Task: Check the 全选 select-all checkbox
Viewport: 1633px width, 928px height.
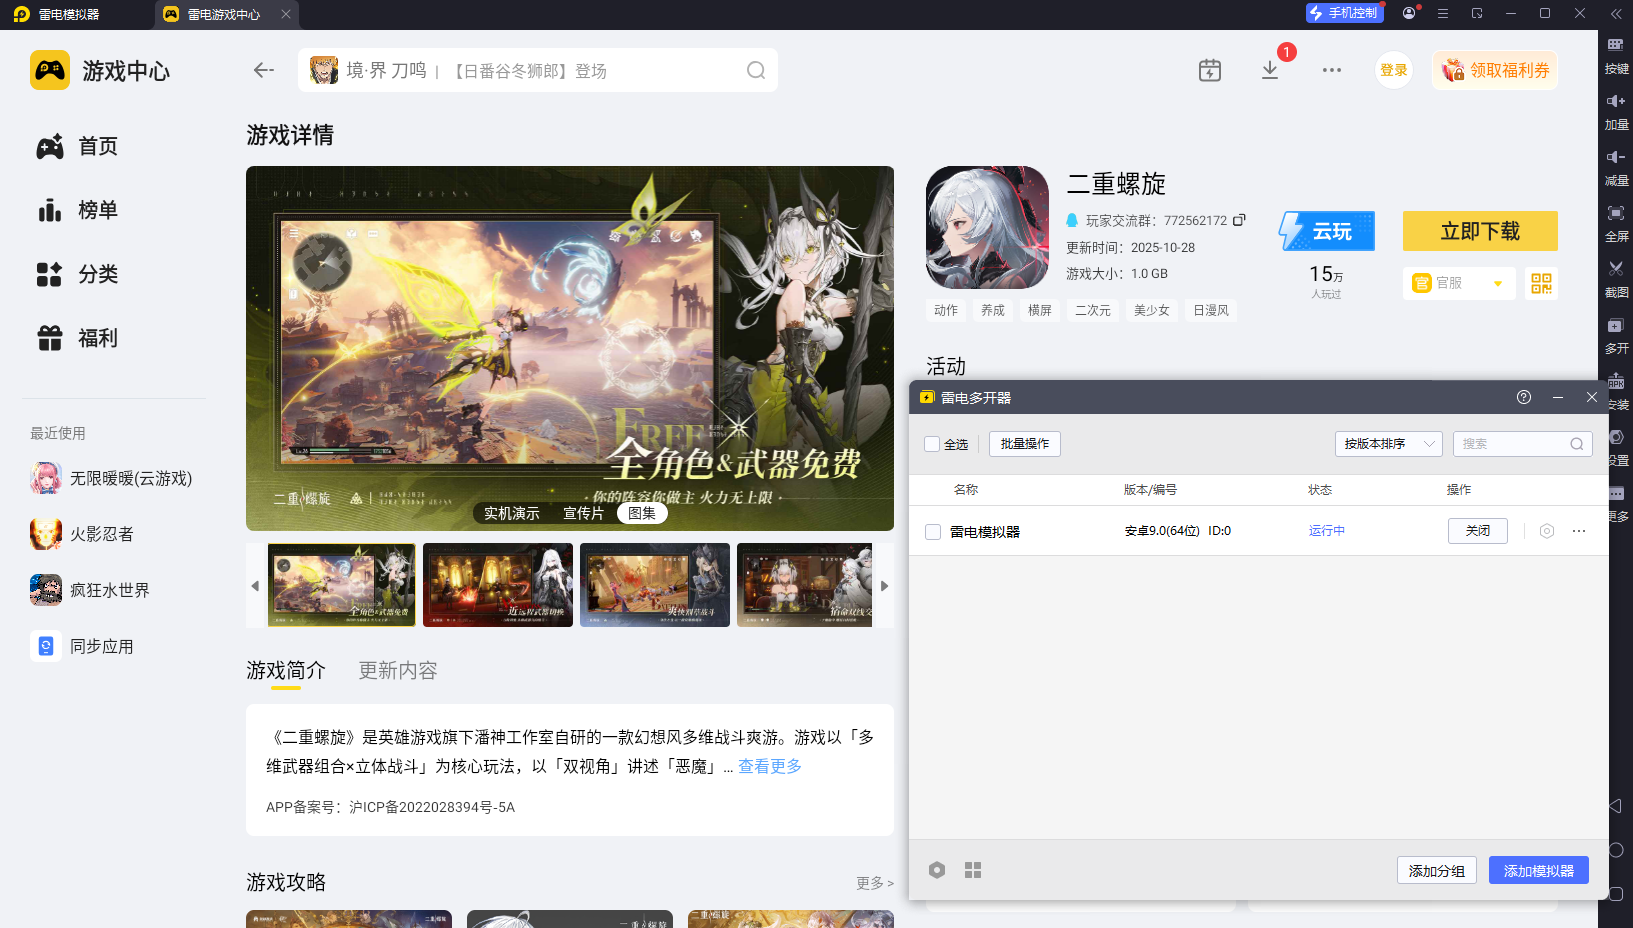Action: tap(932, 444)
